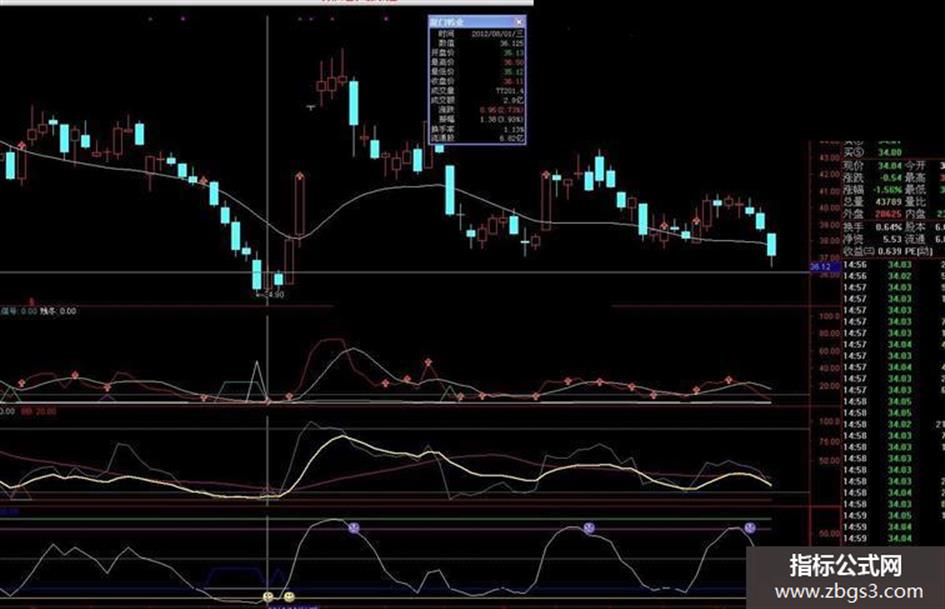Click the red arrow above the tall rising candle
This screenshot has height=609, width=945.
(300, 177)
